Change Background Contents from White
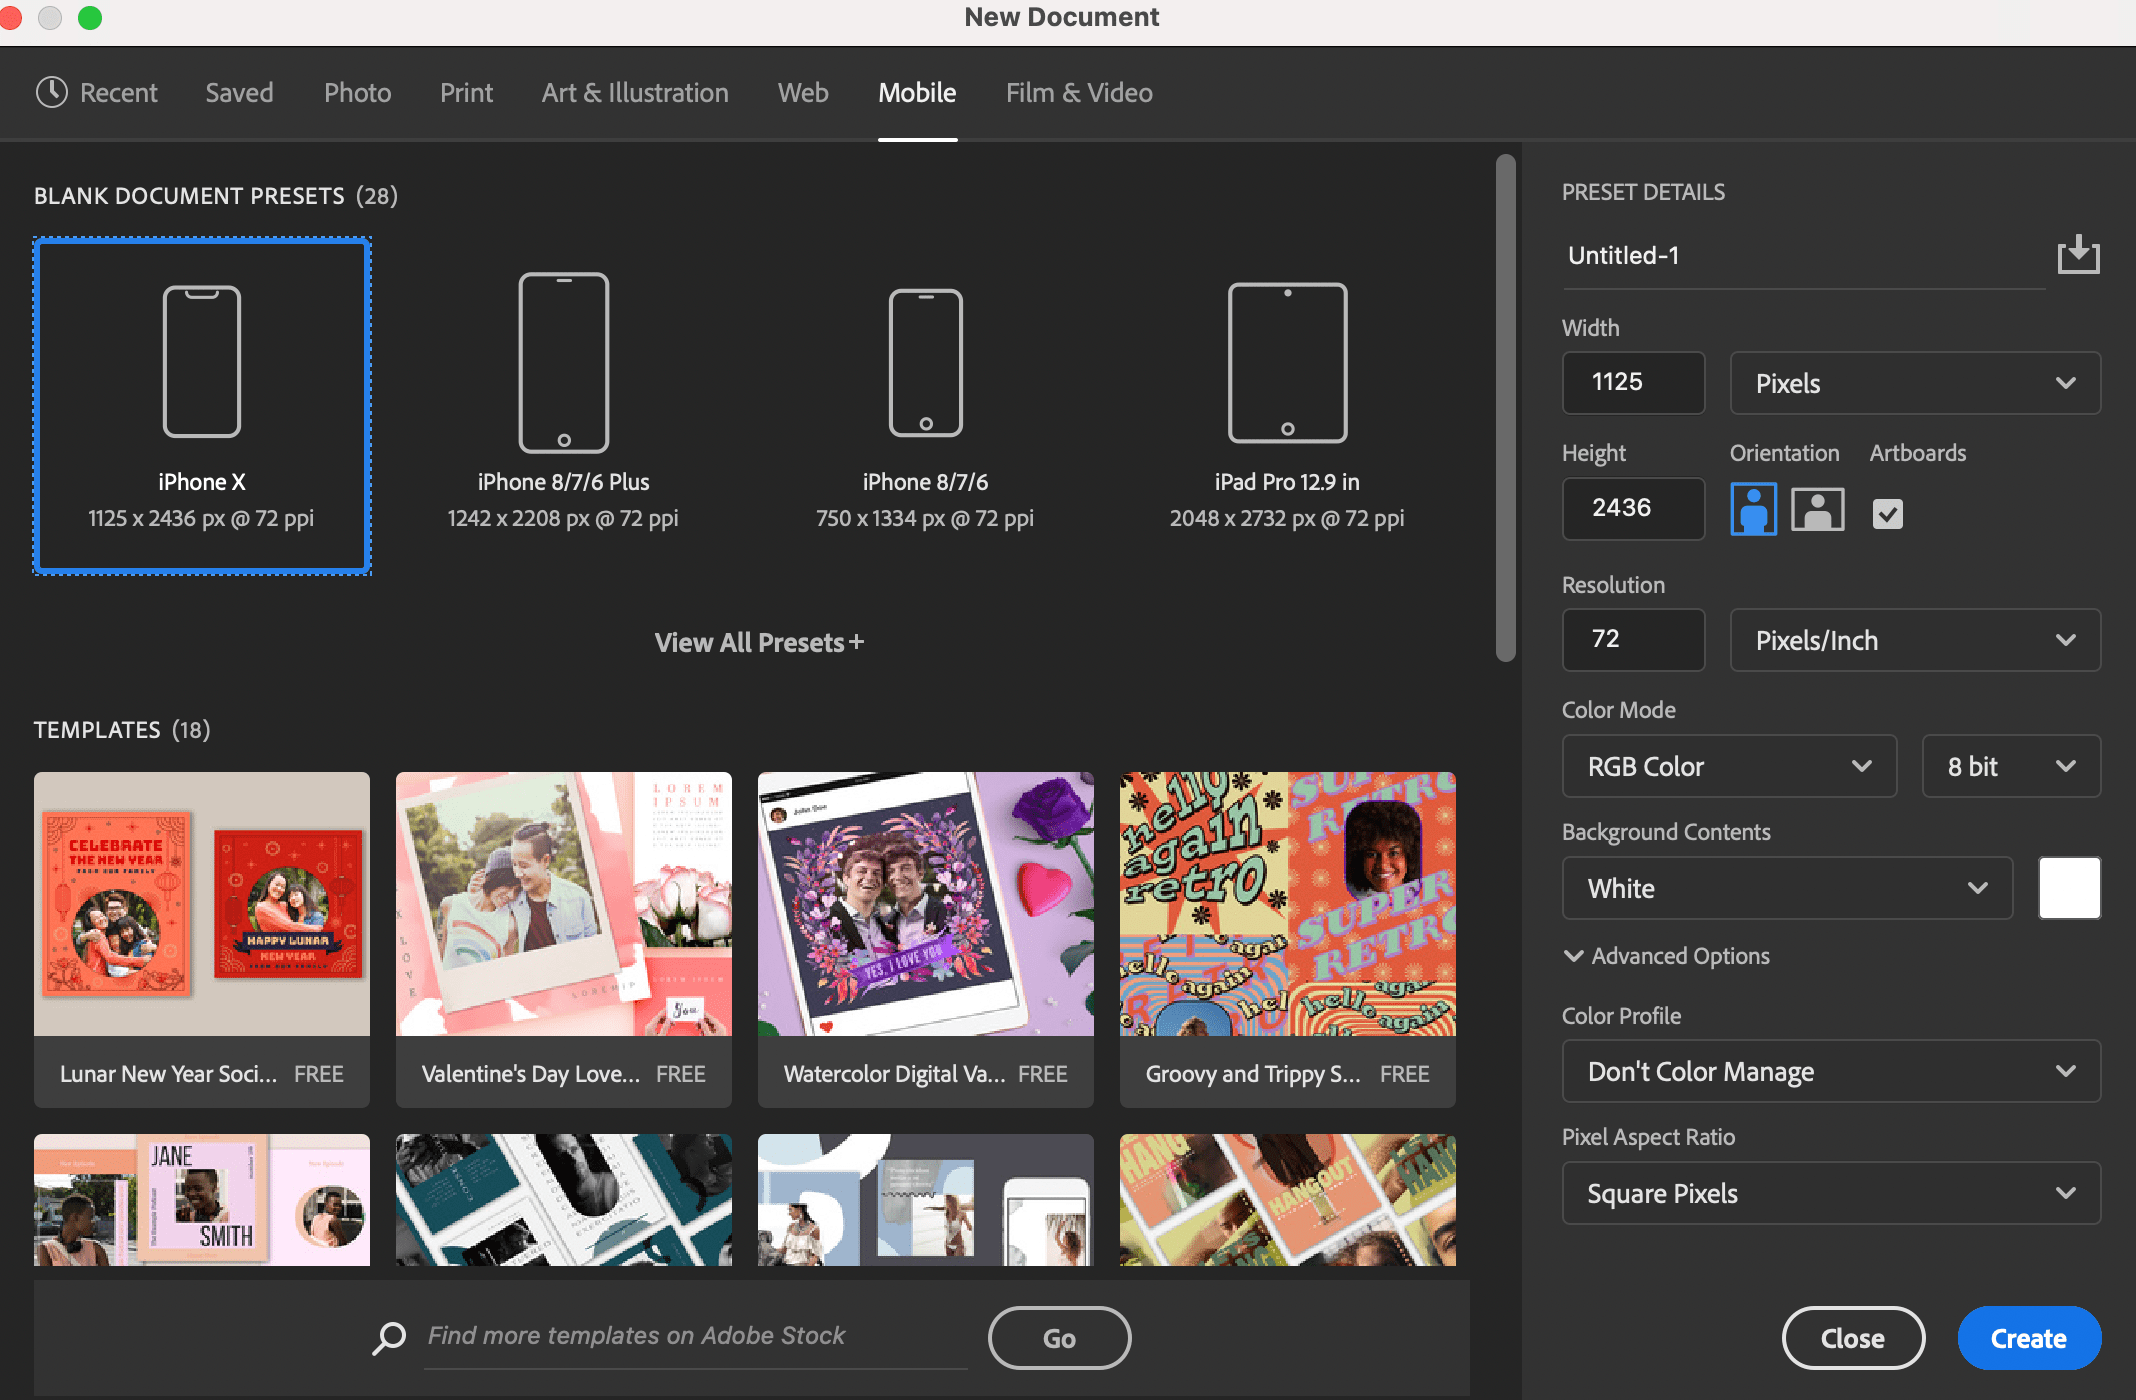The width and height of the screenshot is (2136, 1400). [1786, 888]
